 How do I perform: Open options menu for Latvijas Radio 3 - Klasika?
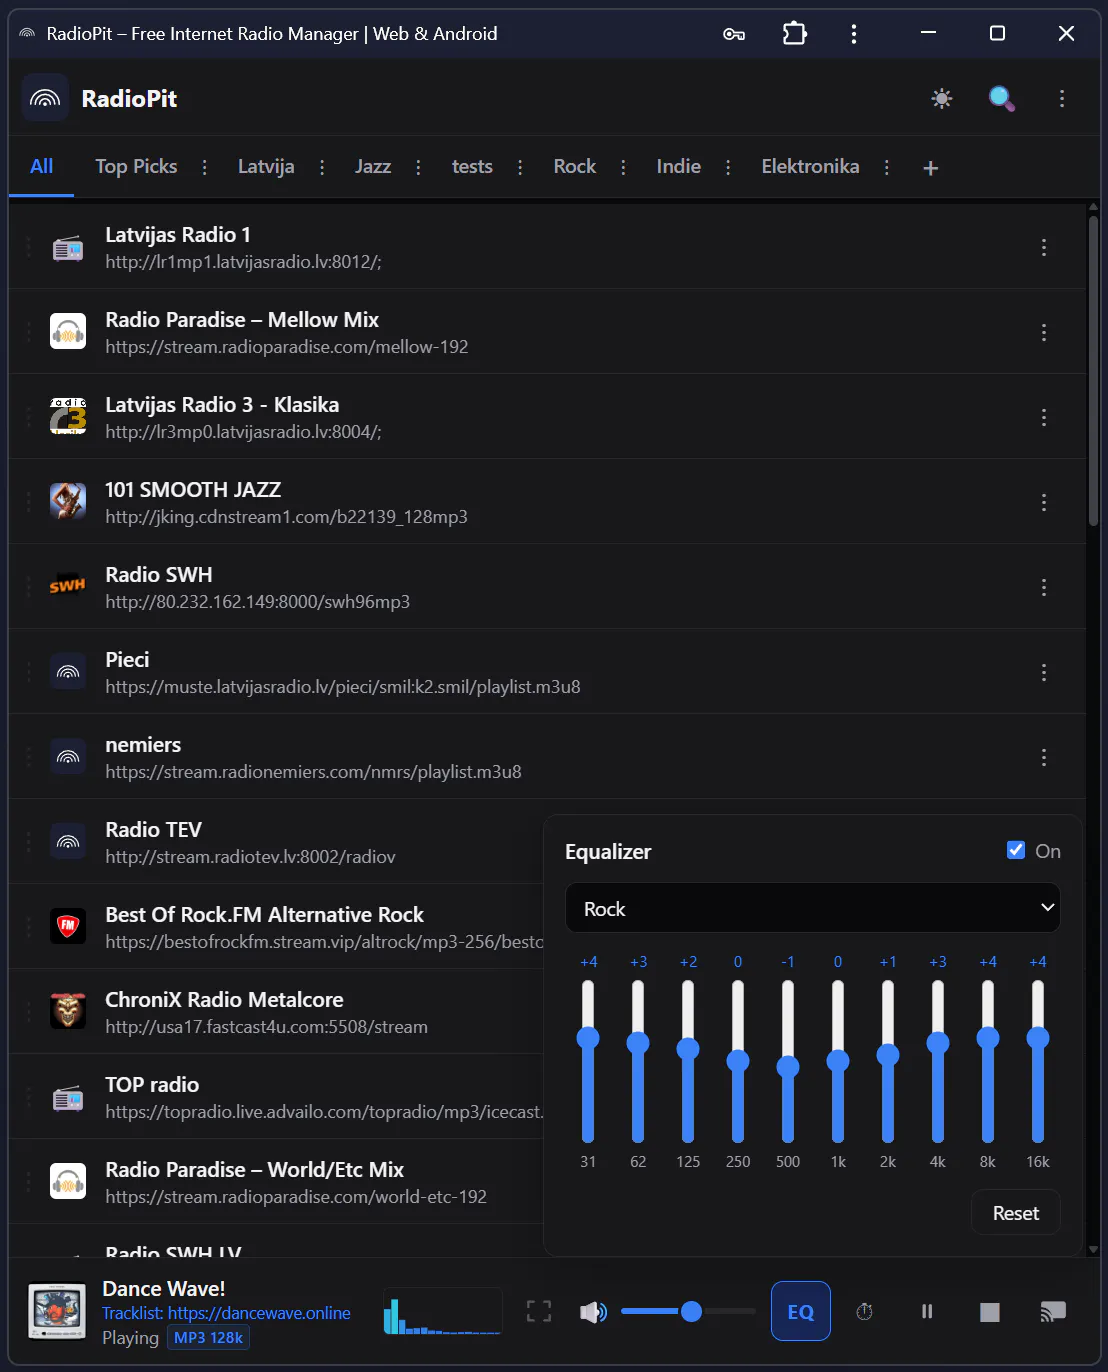point(1044,417)
